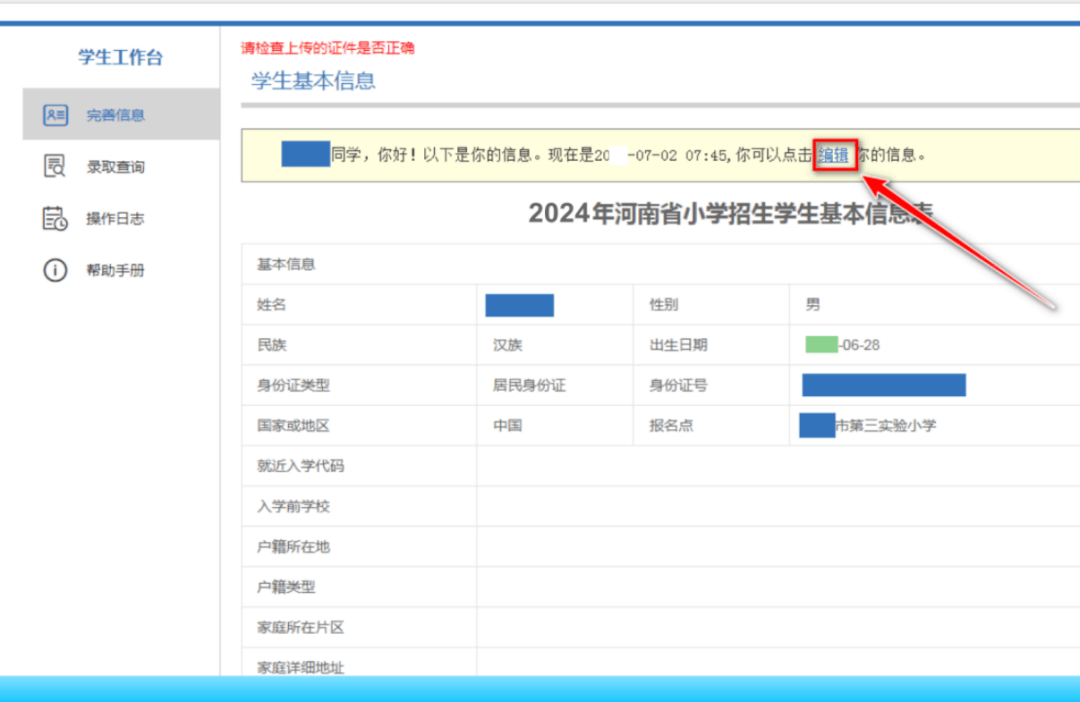The image size is (1080, 702).
Task: Open the 完善信息 menu label
Action: (115, 115)
